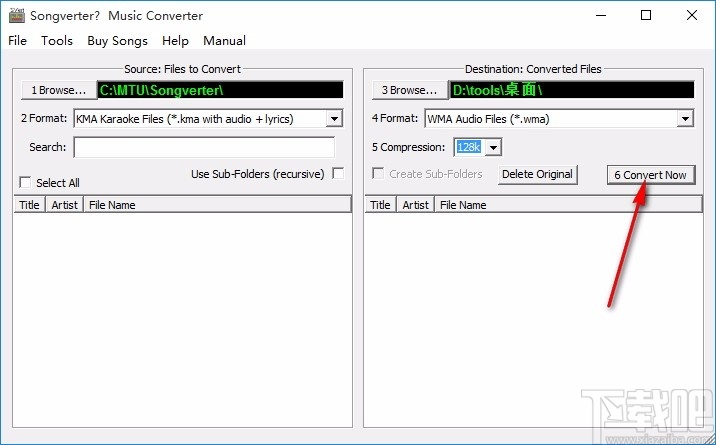Sort destination list by File Name column
The image size is (716, 445).
click(x=569, y=205)
